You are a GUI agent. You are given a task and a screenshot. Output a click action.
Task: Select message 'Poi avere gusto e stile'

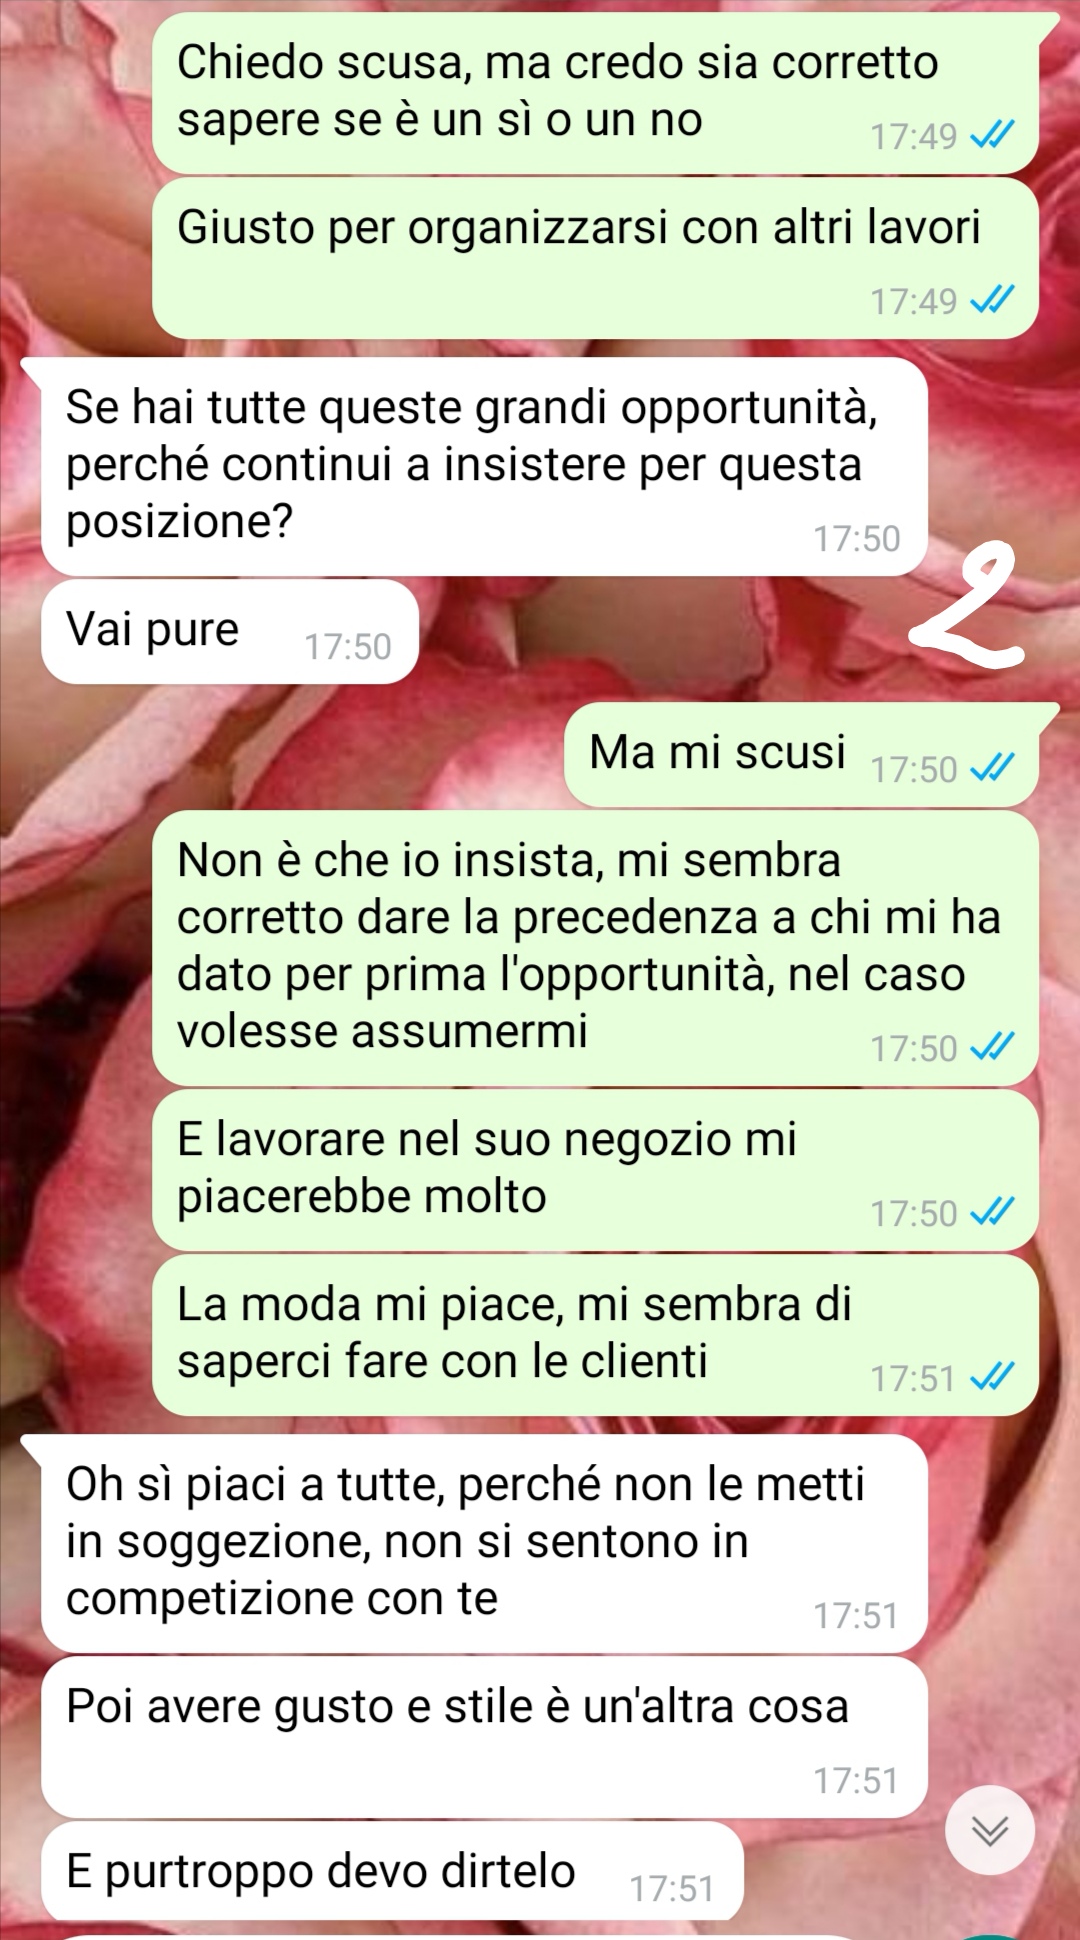[x=484, y=1738]
